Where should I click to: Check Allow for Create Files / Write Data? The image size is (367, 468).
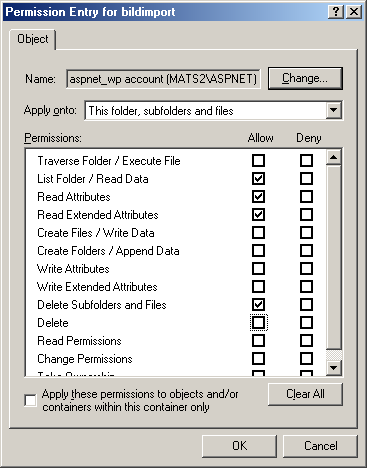(258, 232)
